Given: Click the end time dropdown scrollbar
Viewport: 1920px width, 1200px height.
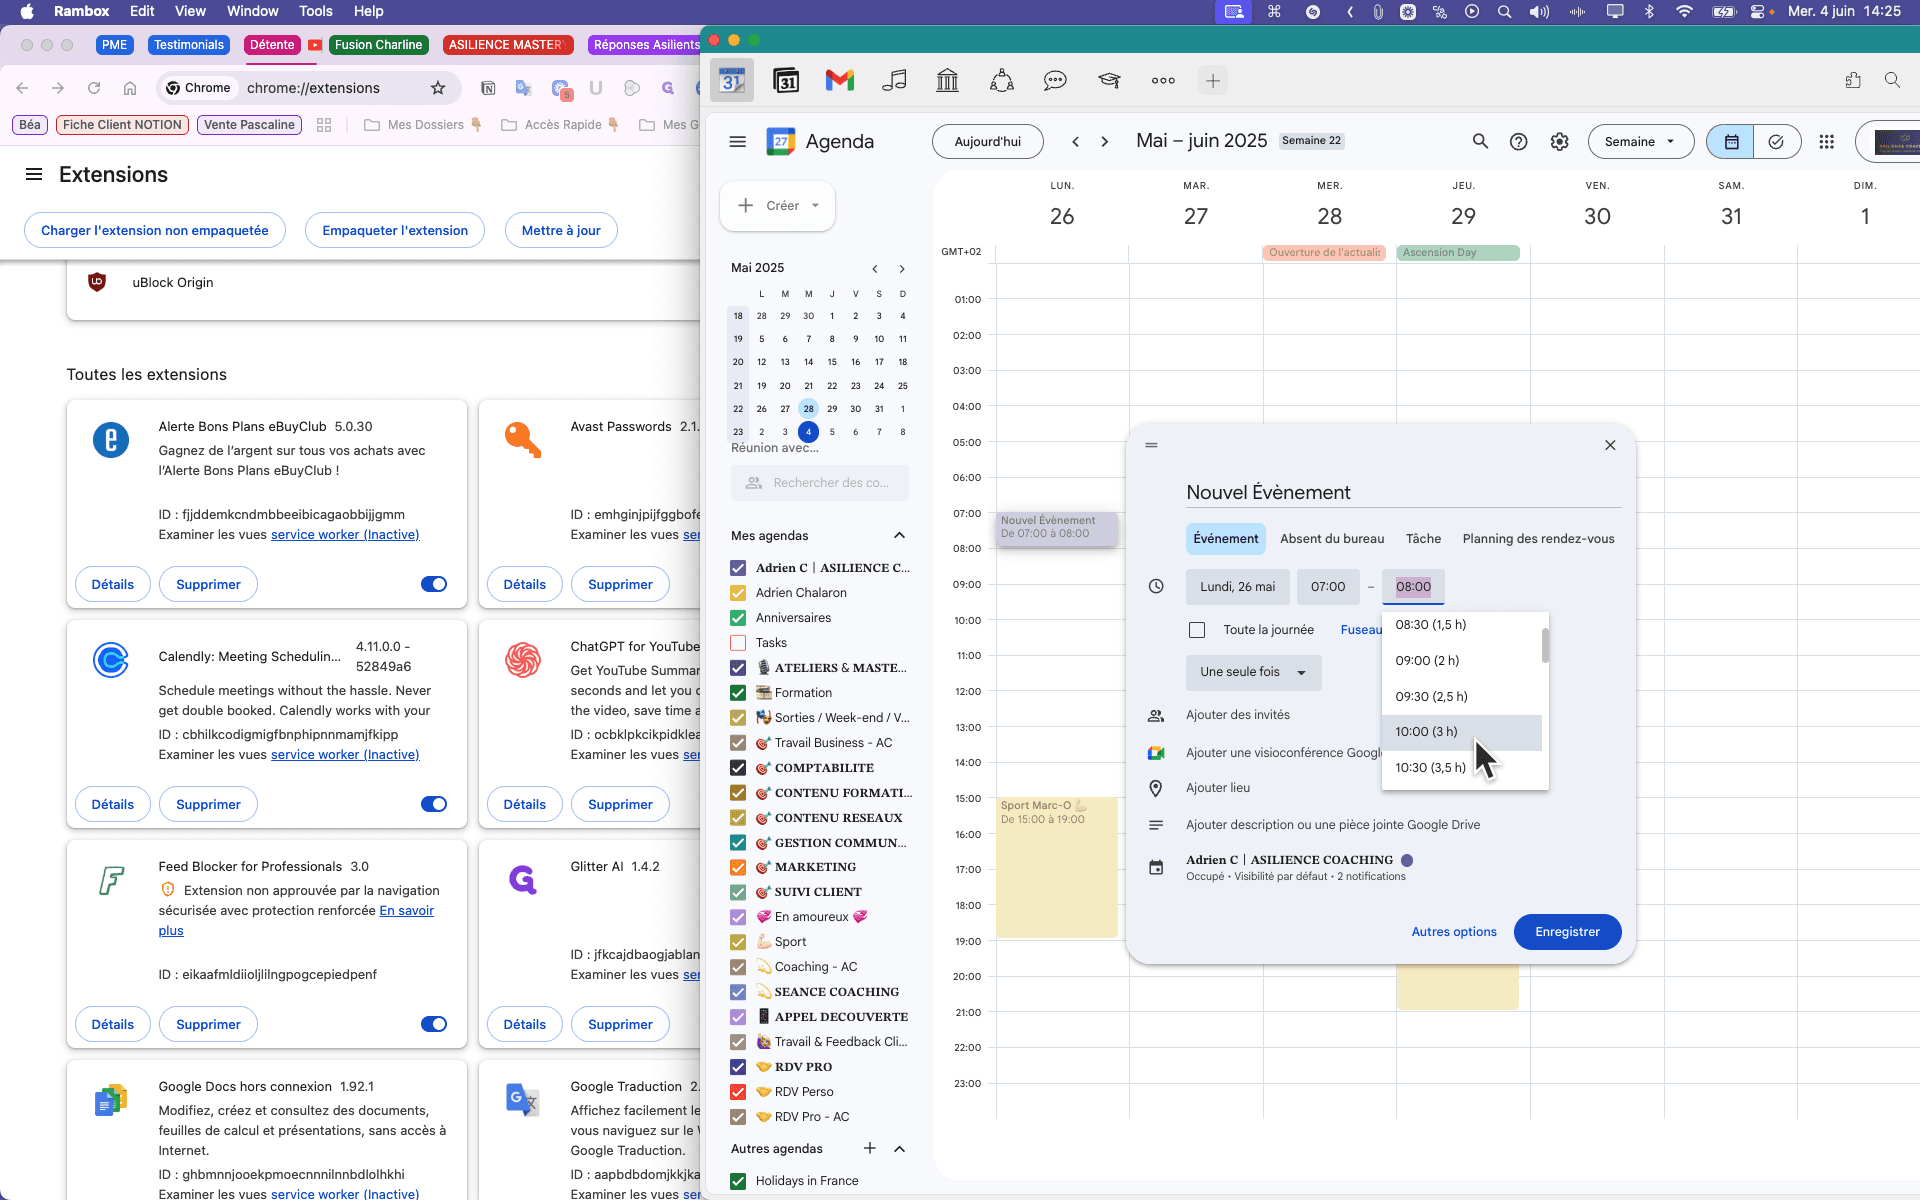Looking at the screenshot, I should point(1545,646).
